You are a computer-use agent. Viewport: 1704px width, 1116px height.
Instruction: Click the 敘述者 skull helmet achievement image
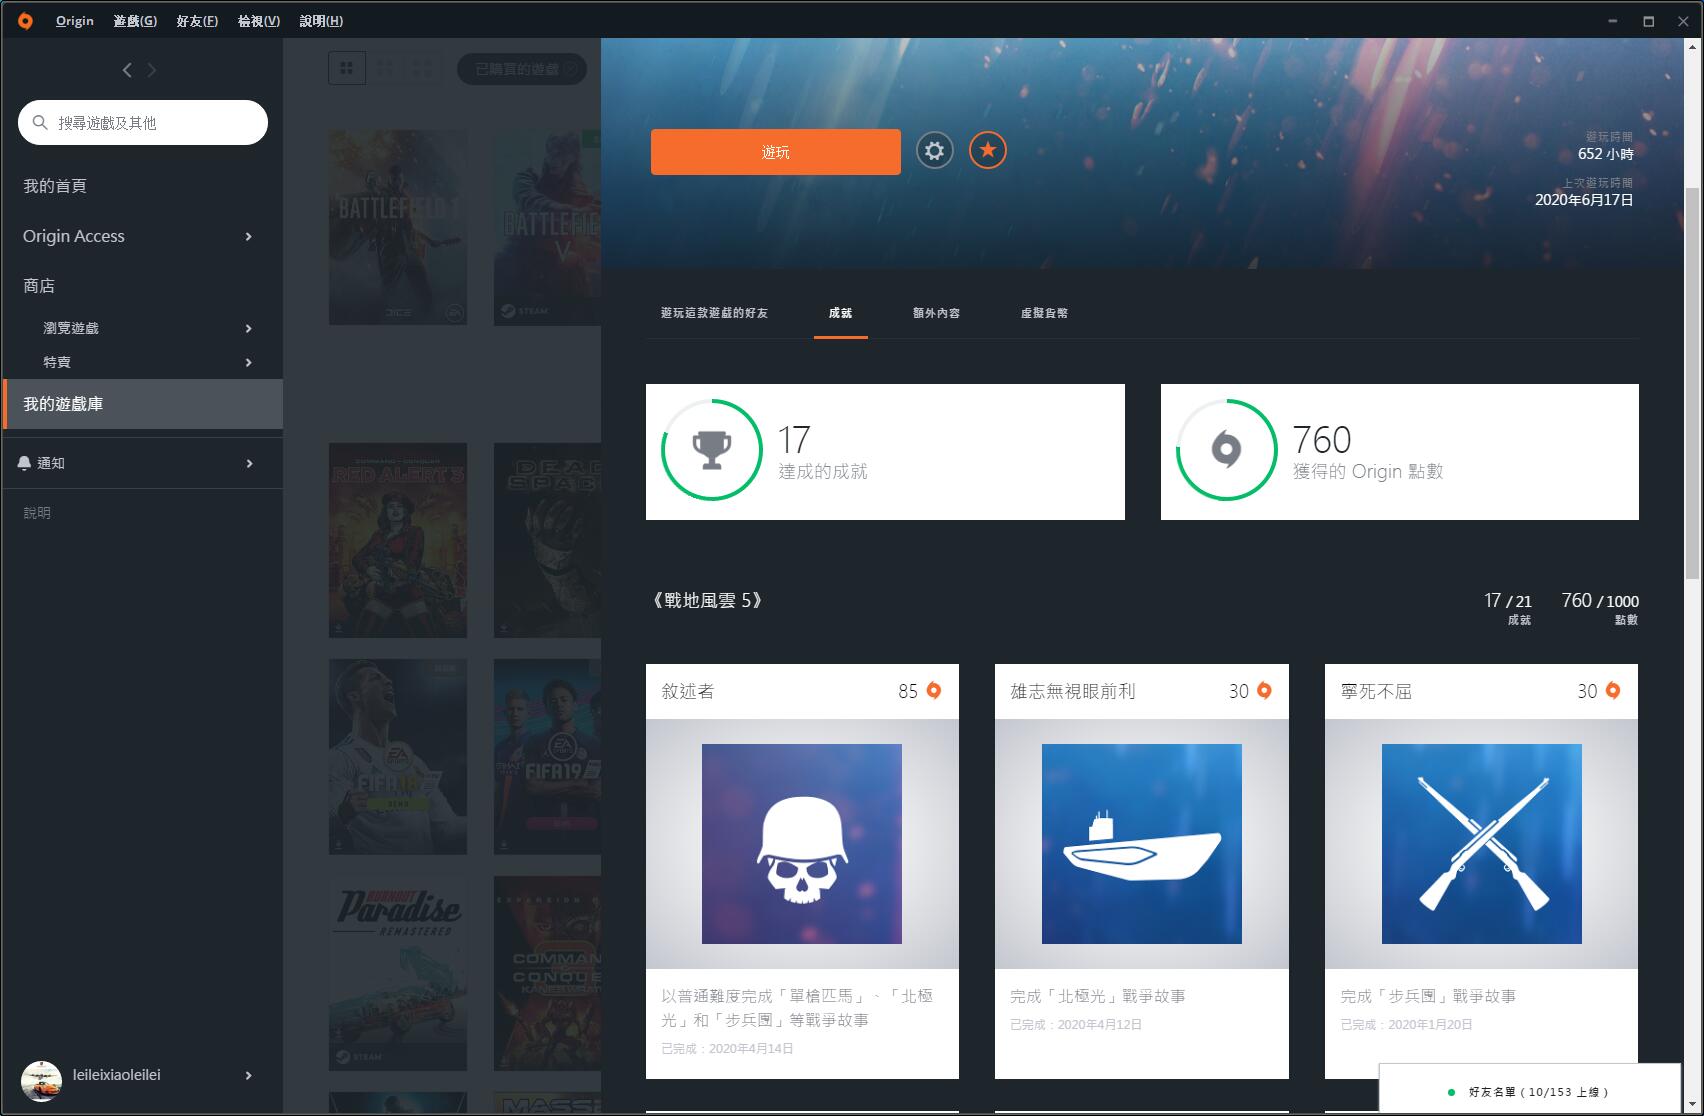[x=802, y=844]
